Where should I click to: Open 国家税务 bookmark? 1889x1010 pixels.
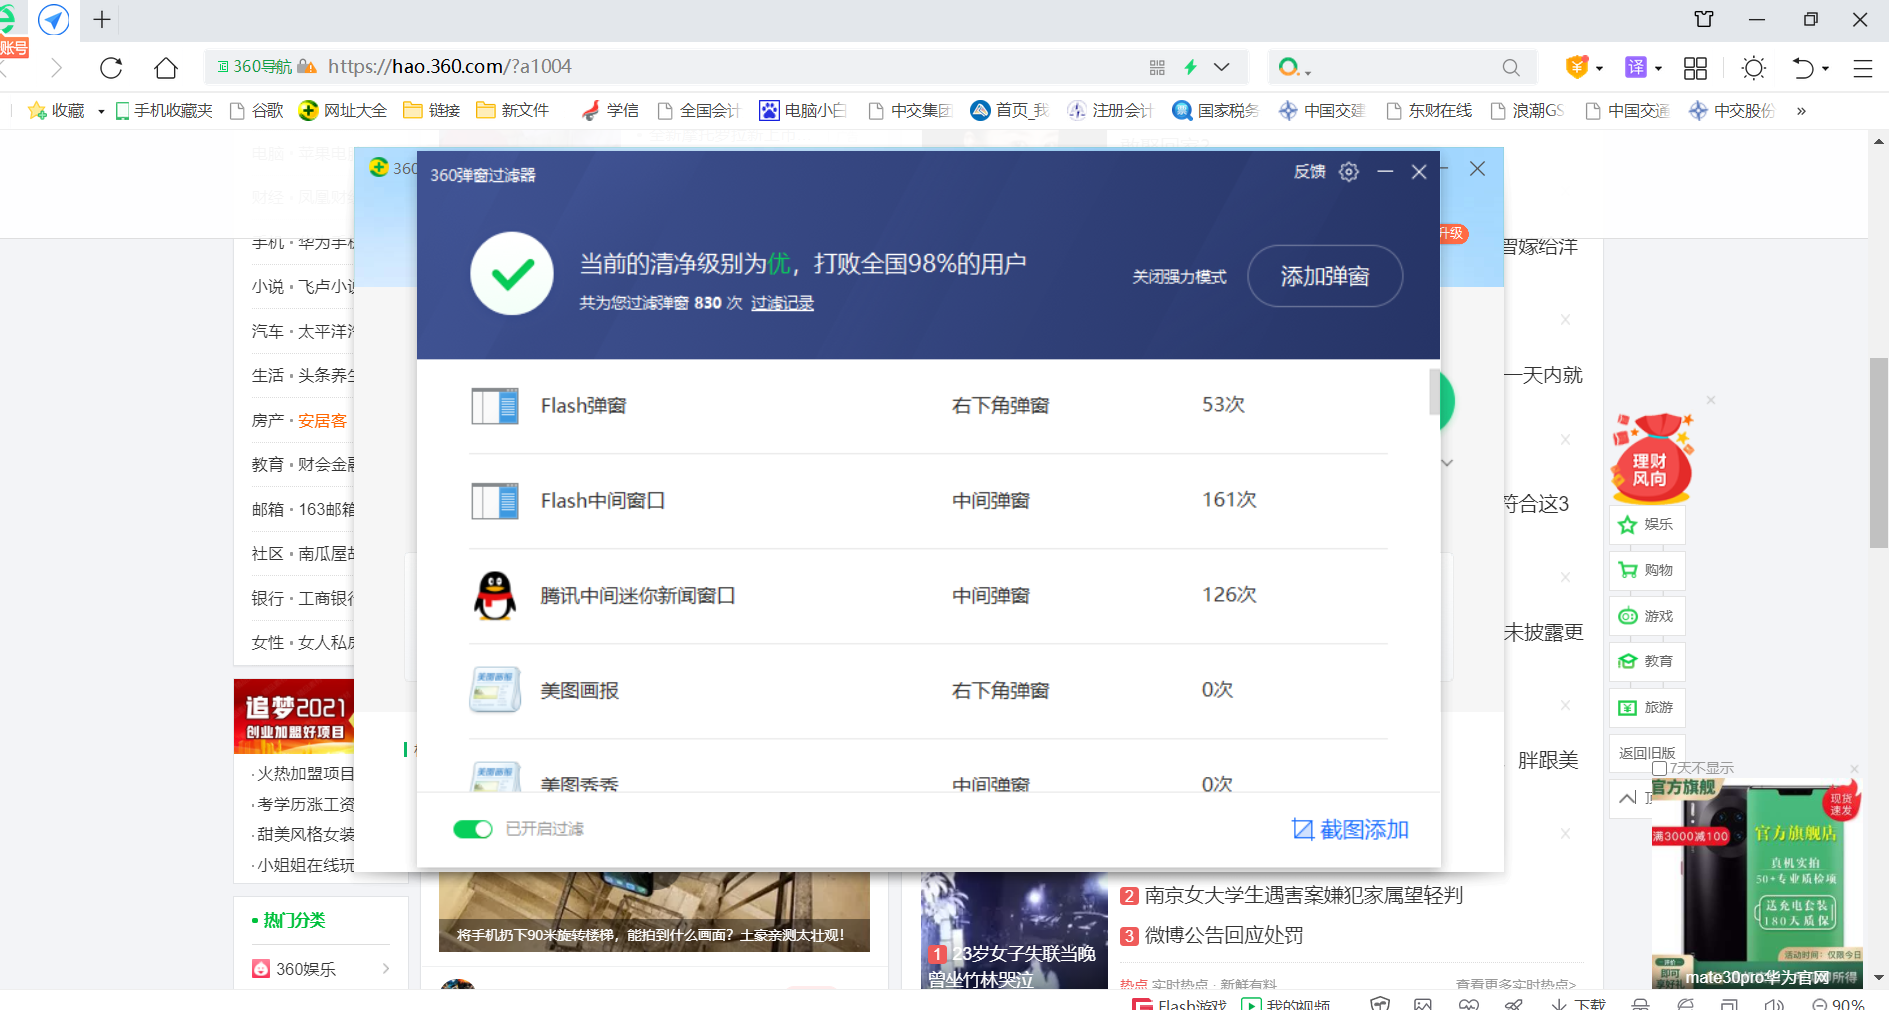[1215, 110]
